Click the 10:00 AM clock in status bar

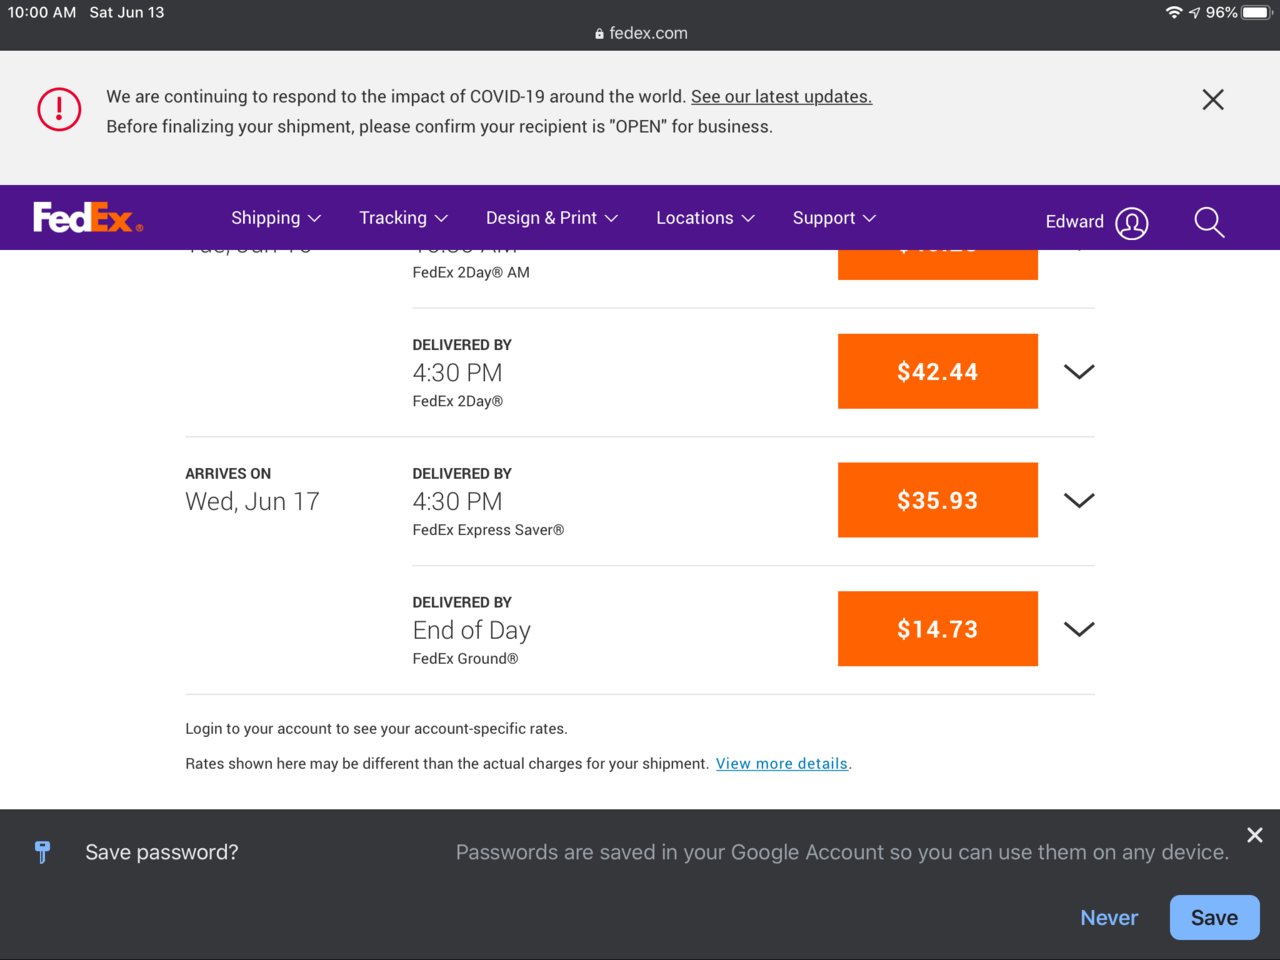point(42,12)
